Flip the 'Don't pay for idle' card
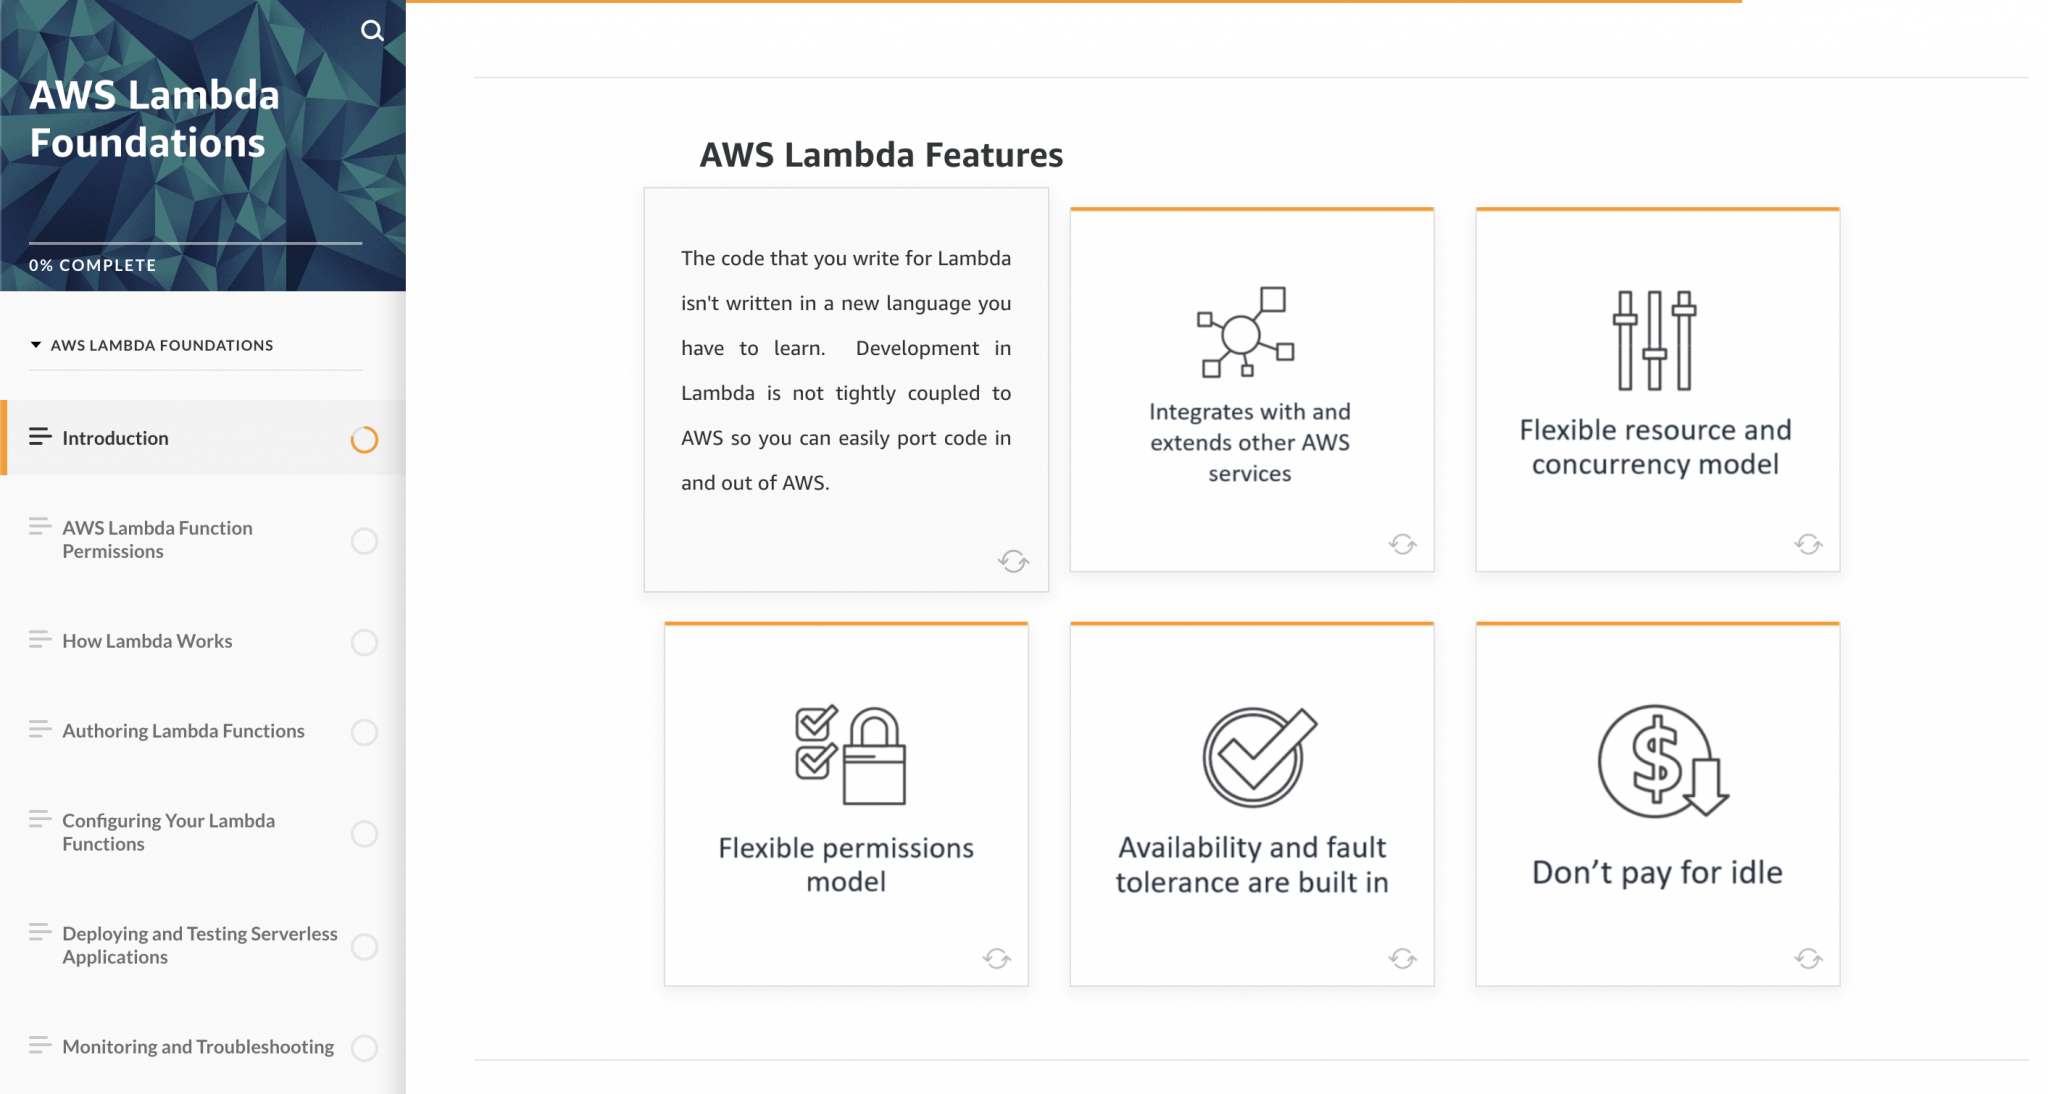 pos(1809,958)
